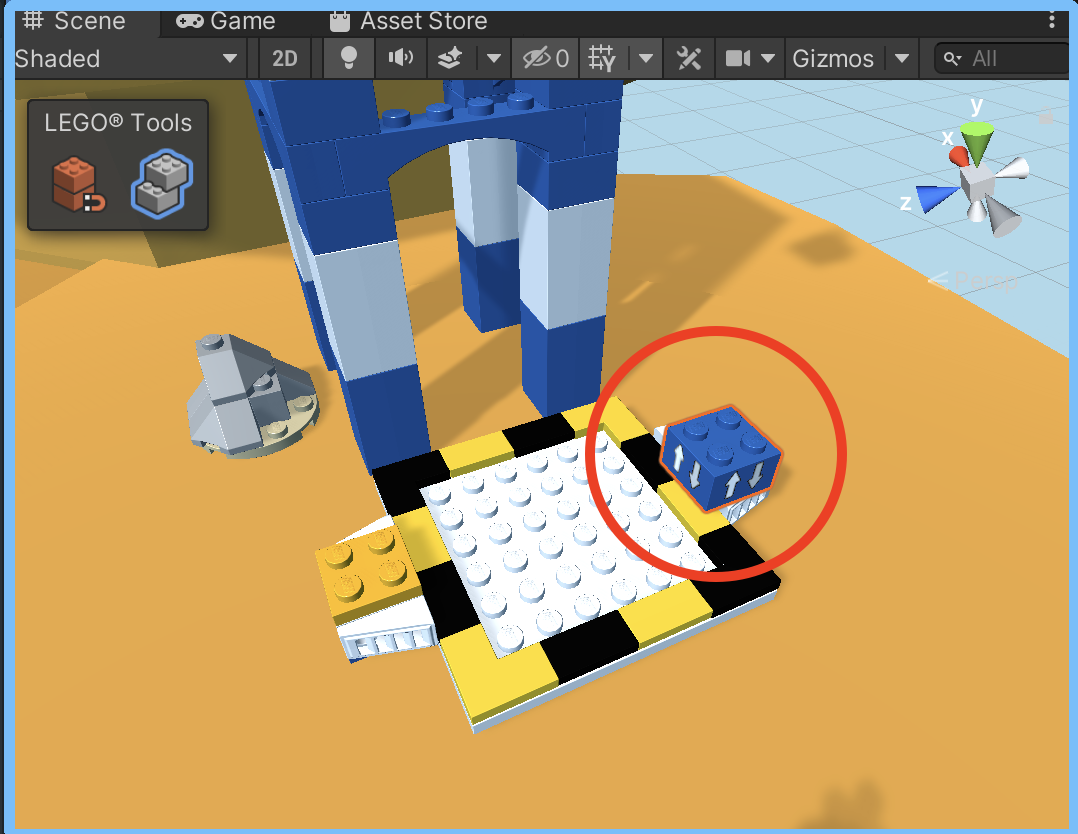Click the scene search field
The image size is (1078, 834).
(x=1002, y=59)
